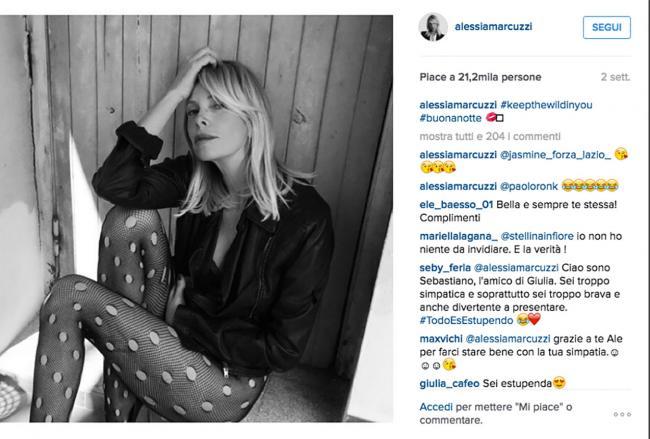This screenshot has width=650, height=439.
Task: Open ele_baesso_01 commenter profile
Action: (x=456, y=205)
